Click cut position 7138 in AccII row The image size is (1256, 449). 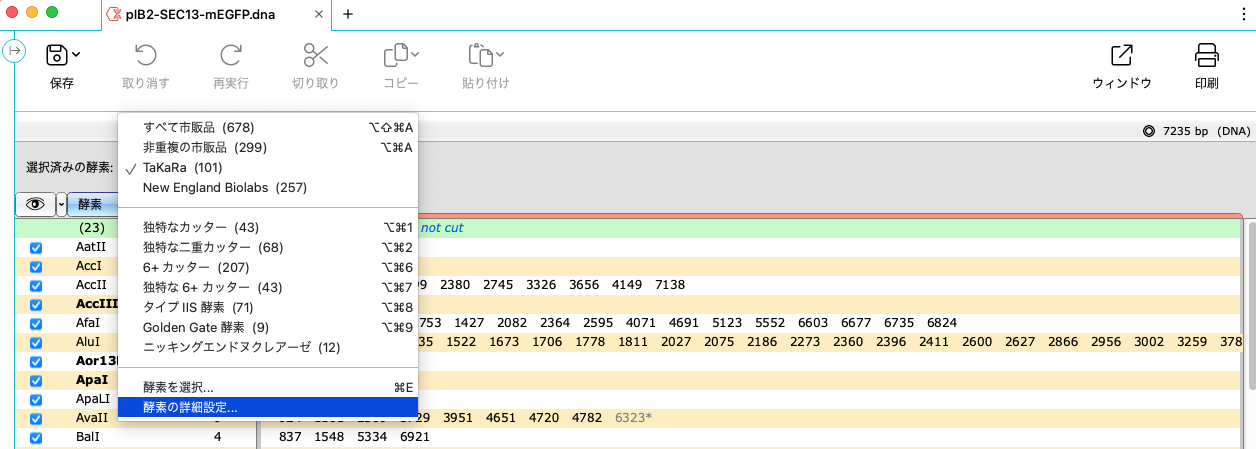click(x=670, y=285)
